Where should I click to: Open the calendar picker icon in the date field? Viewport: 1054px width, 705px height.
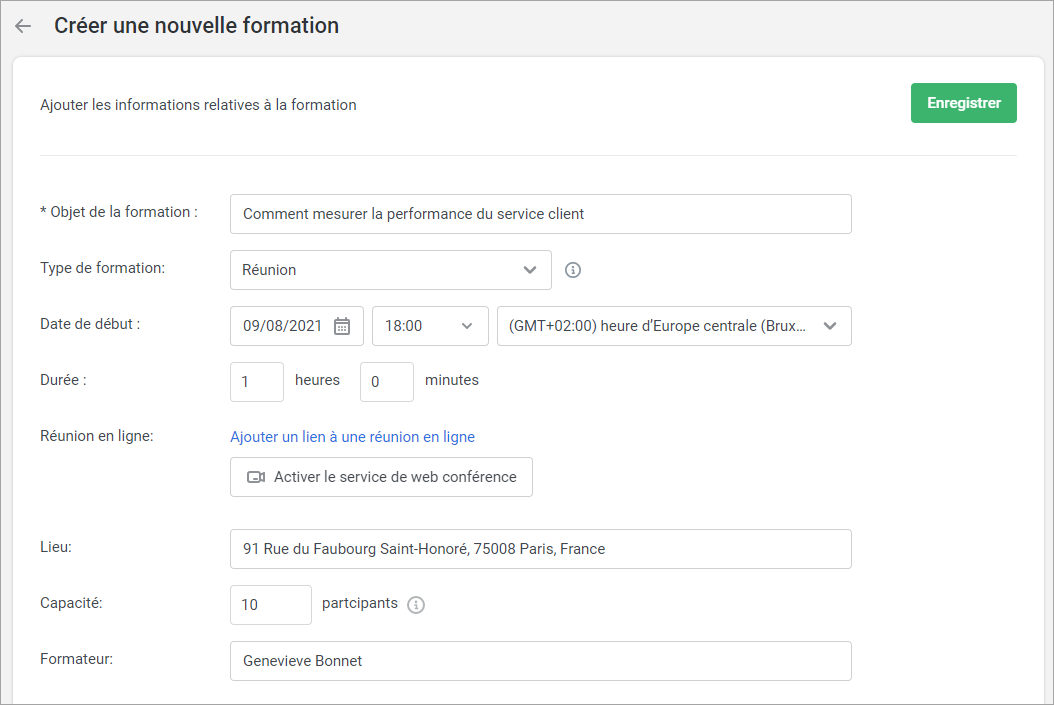[x=342, y=326]
